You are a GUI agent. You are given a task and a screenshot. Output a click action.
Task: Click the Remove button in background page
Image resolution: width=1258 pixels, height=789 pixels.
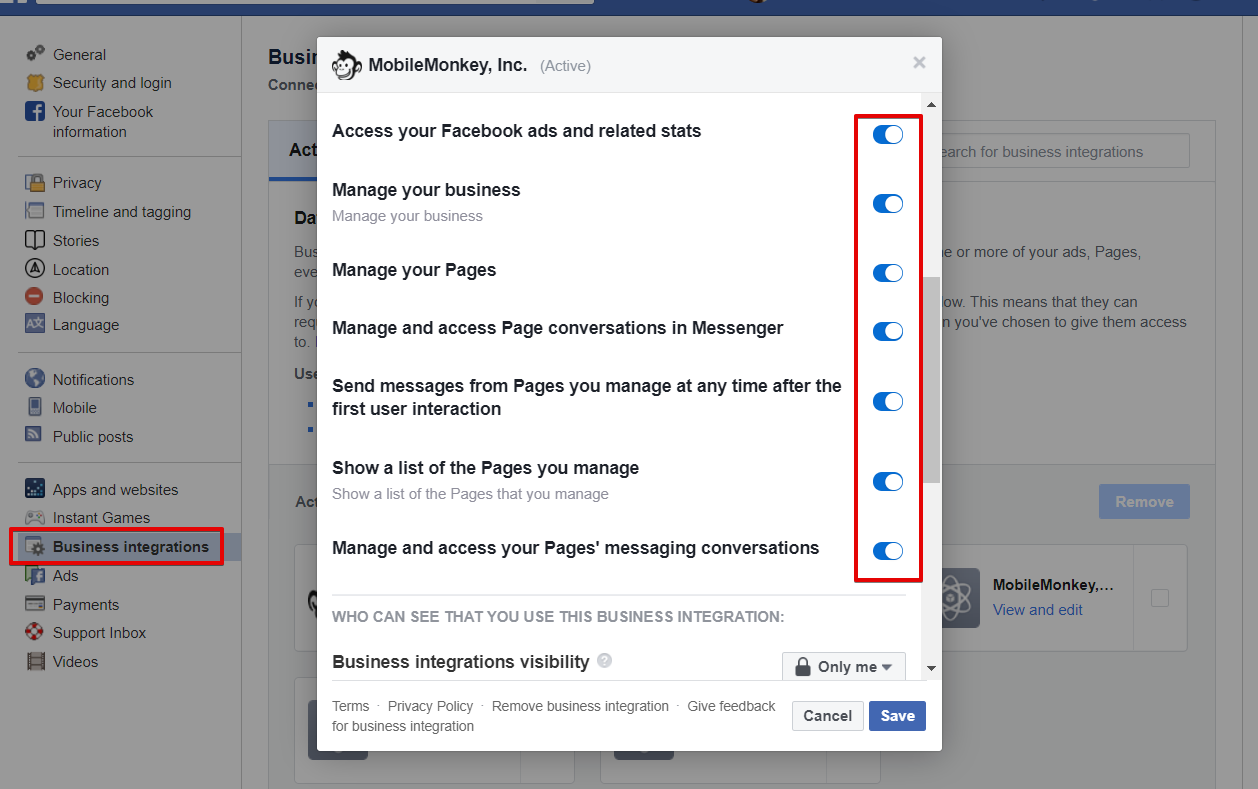pyautogui.click(x=1144, y=502)
